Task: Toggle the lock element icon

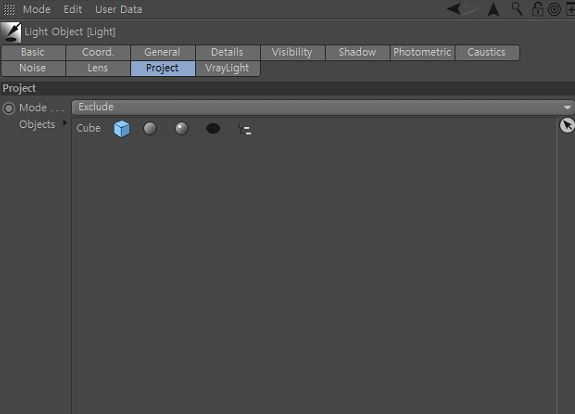Action: coord(538,9)
